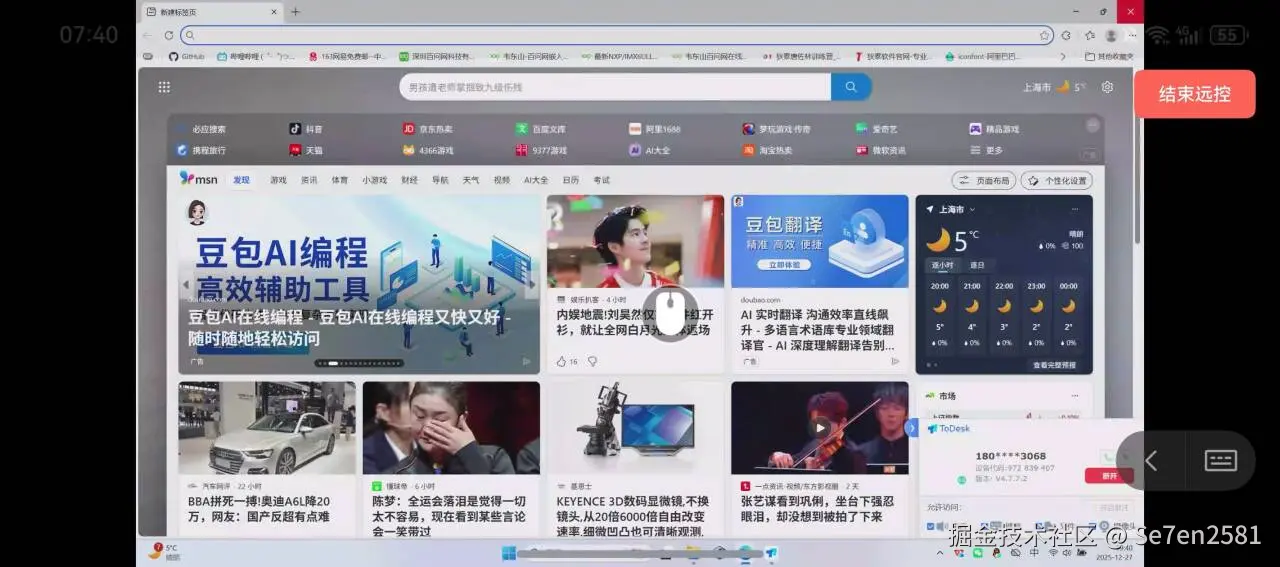Select the 资讯 feed tab
This screenshot has width=1280, height=567.
coord(309,180)
